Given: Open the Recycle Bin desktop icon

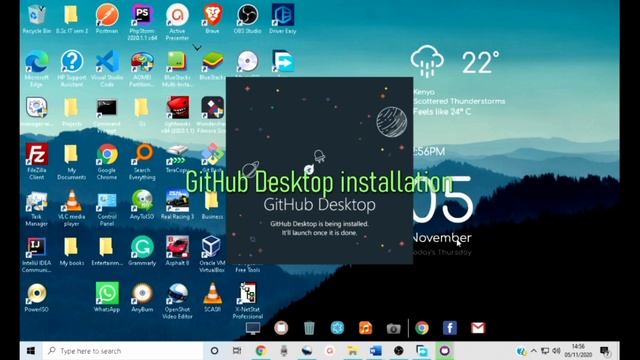Looking at the screenshot, I should pos(37,18).
